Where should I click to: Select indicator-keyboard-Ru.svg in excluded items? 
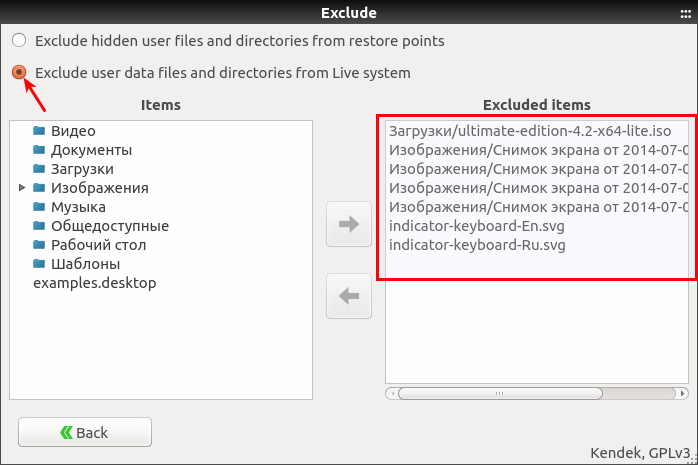click(476, 245)
